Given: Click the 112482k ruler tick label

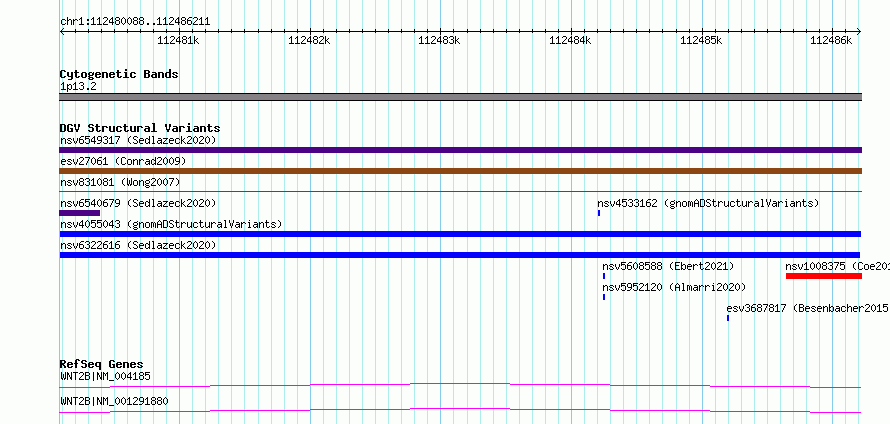Looking at the screenshot, I should (x=309, y=40).
